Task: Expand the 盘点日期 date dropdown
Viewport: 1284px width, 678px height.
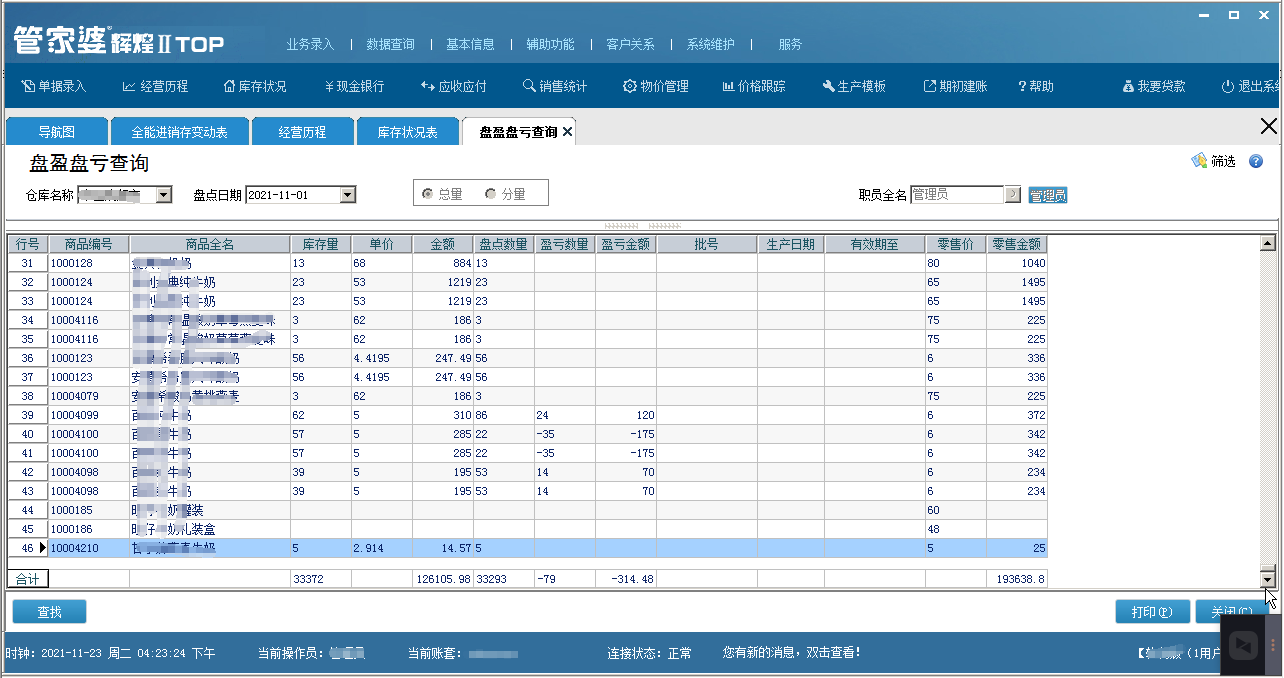Action: 347,195
